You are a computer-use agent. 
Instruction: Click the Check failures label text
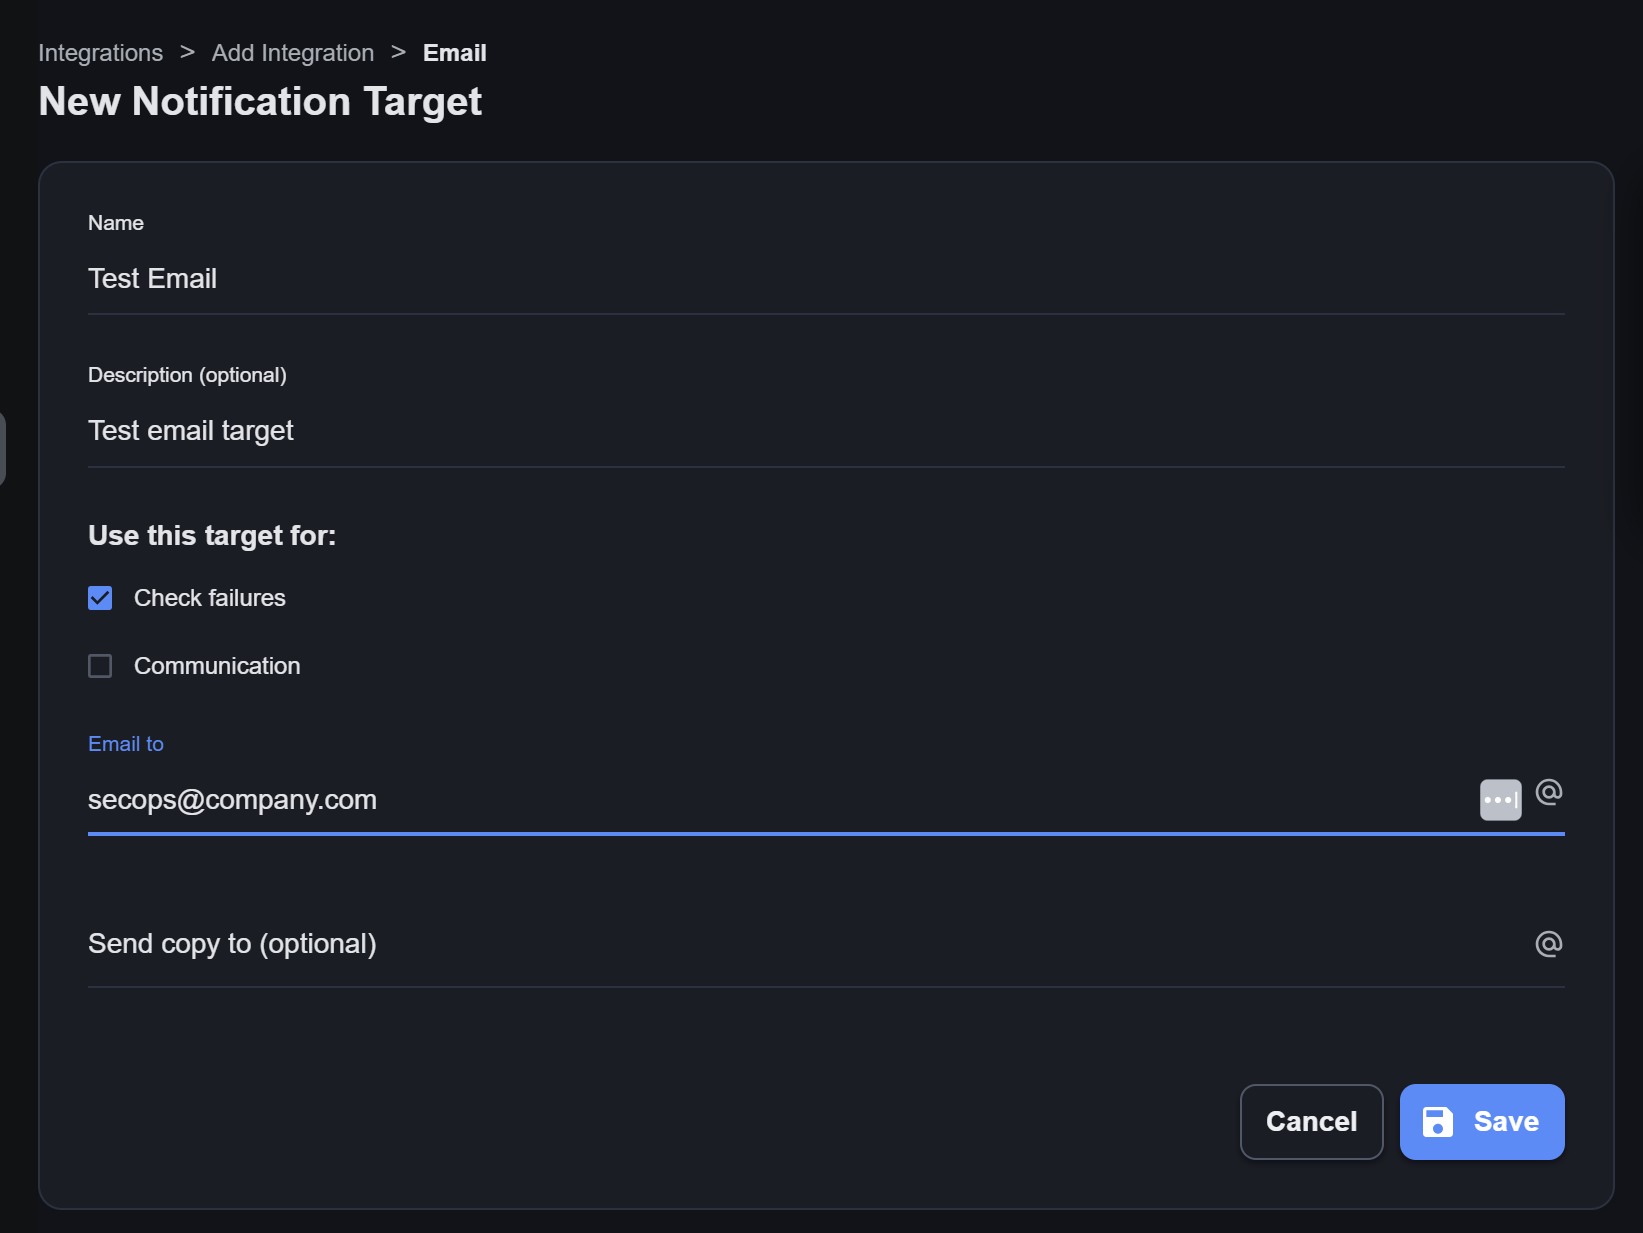pyautogui.click(x=210, y=598)
